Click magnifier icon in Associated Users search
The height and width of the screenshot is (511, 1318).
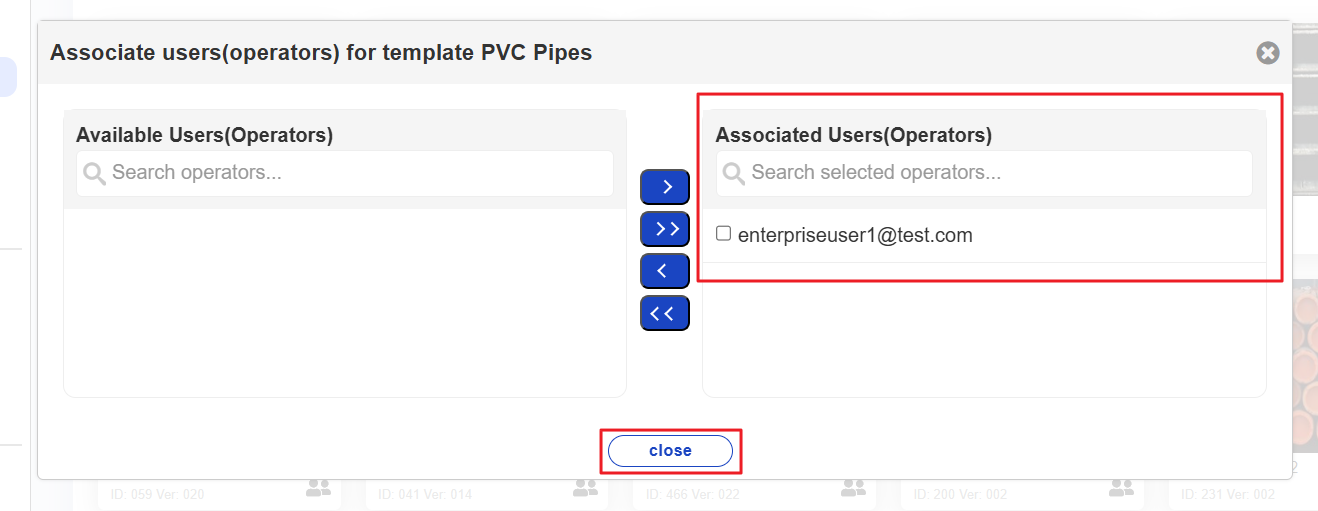pyautogui.click(x=734, y=174)
